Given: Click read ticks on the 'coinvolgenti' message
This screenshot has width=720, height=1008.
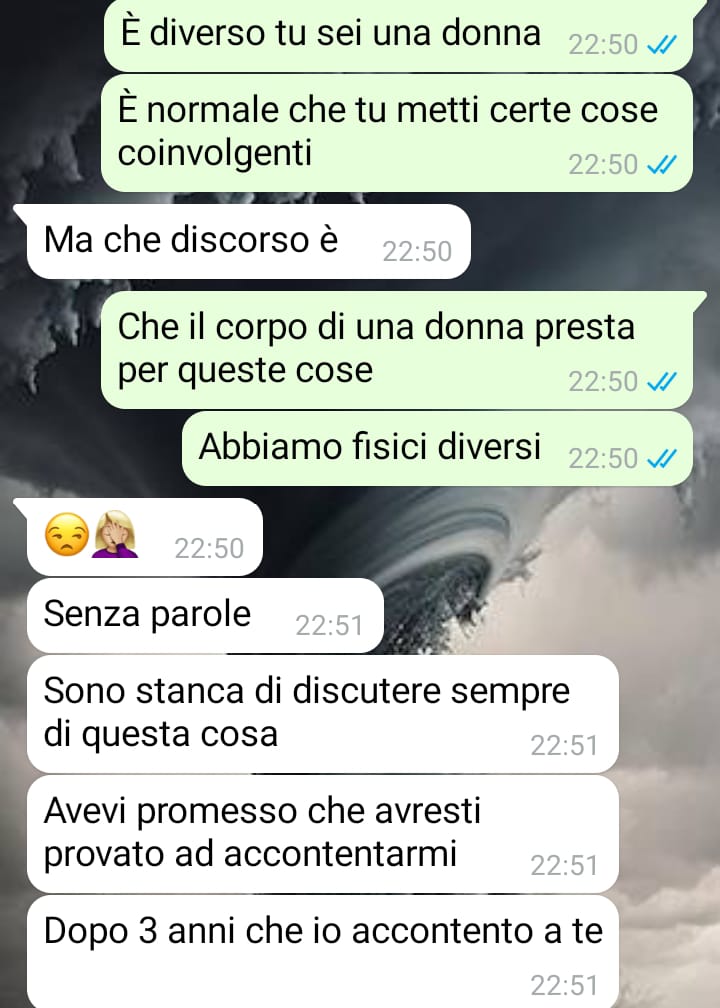Looking at the screenshot, I should click(x=661, y=165).
